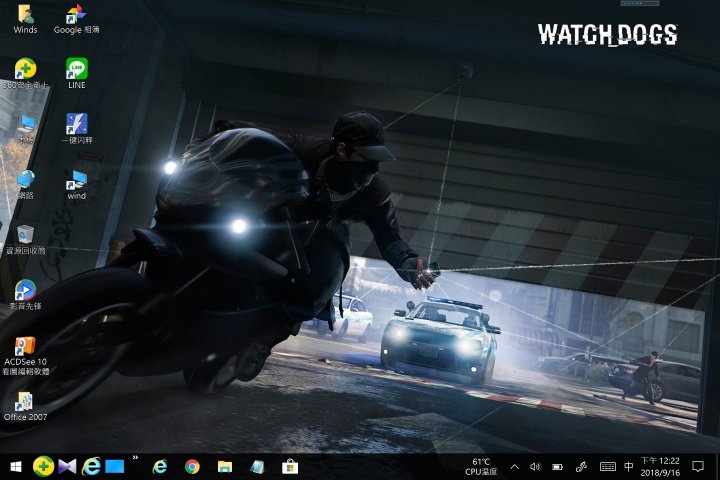
Task: Select the Recycle Bin (資源回收筒) icon
Action: 26,240
